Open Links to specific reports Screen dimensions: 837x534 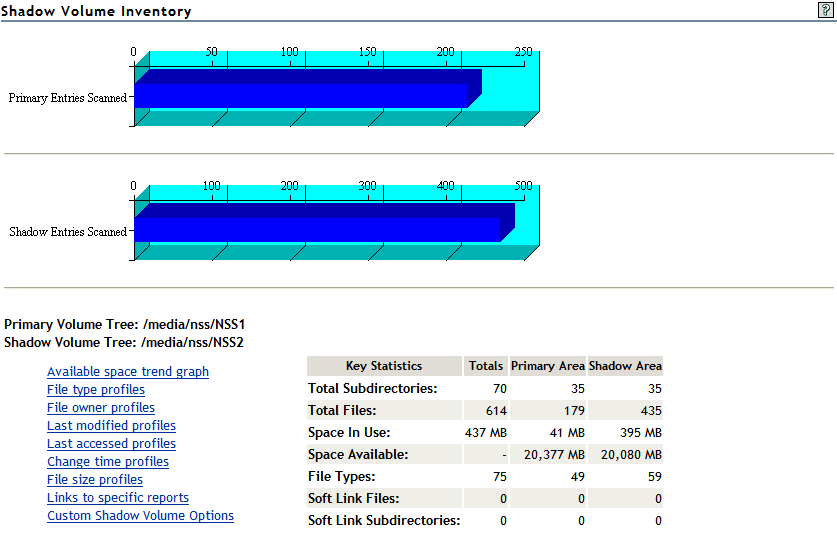(x=117, y=498)
